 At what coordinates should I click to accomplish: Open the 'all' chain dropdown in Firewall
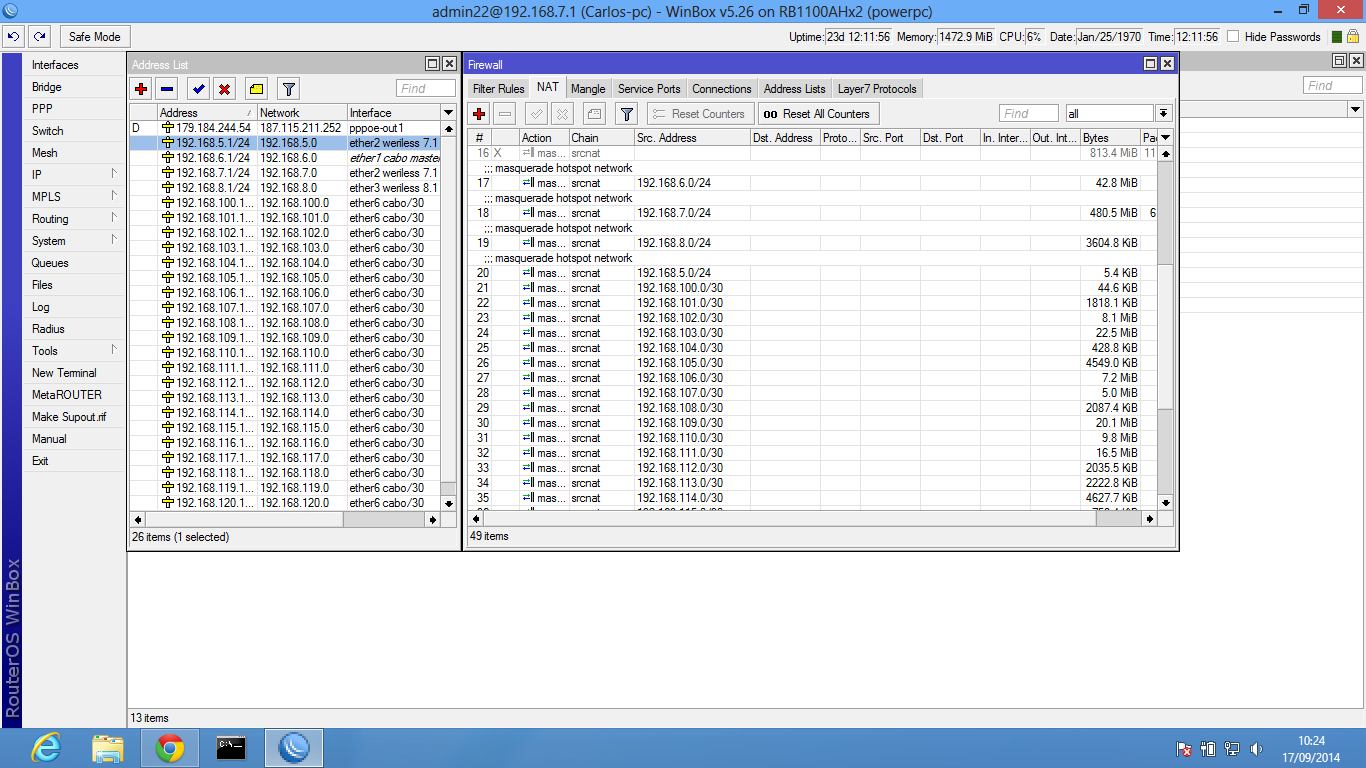[1163, 114]
